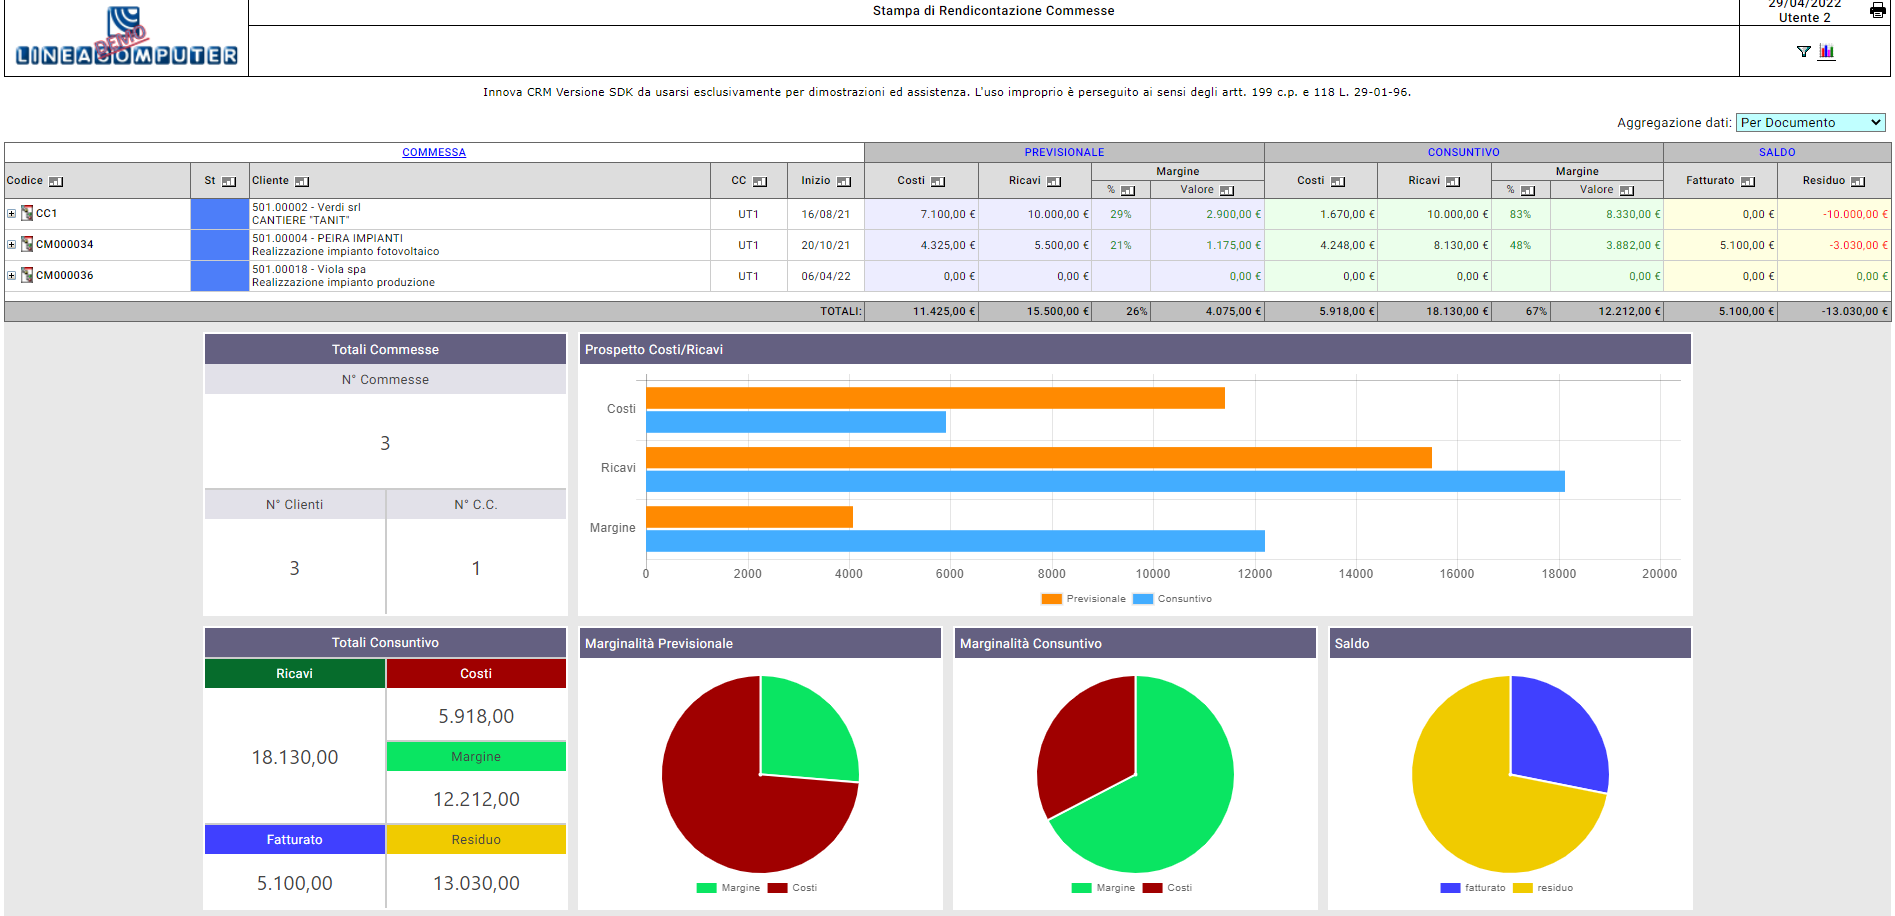The height and width of the screenshot is (916, 1895).
Task: Click residuo value -10.000,00 €
Action: (1855, 214)
